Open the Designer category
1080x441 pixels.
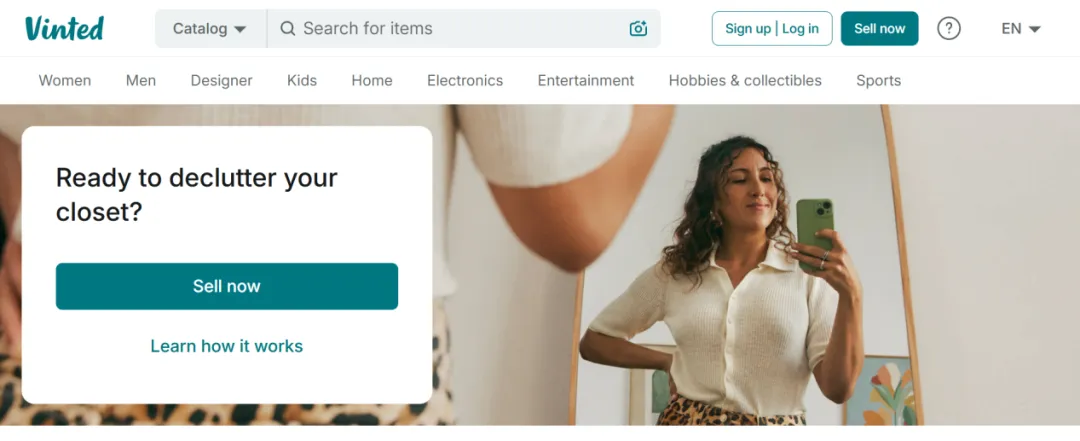coord(222,81)
